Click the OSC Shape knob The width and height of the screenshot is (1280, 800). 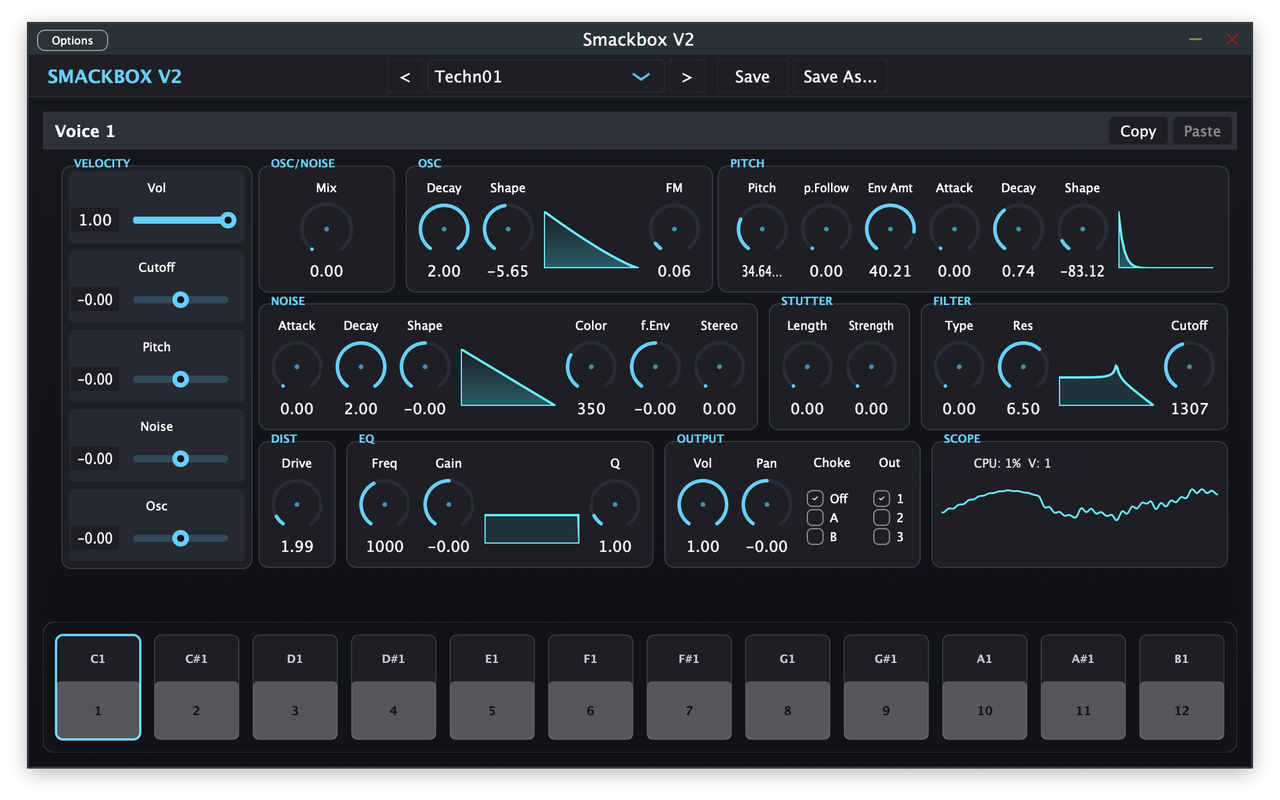pyautogui.click(x=508, y=229)
